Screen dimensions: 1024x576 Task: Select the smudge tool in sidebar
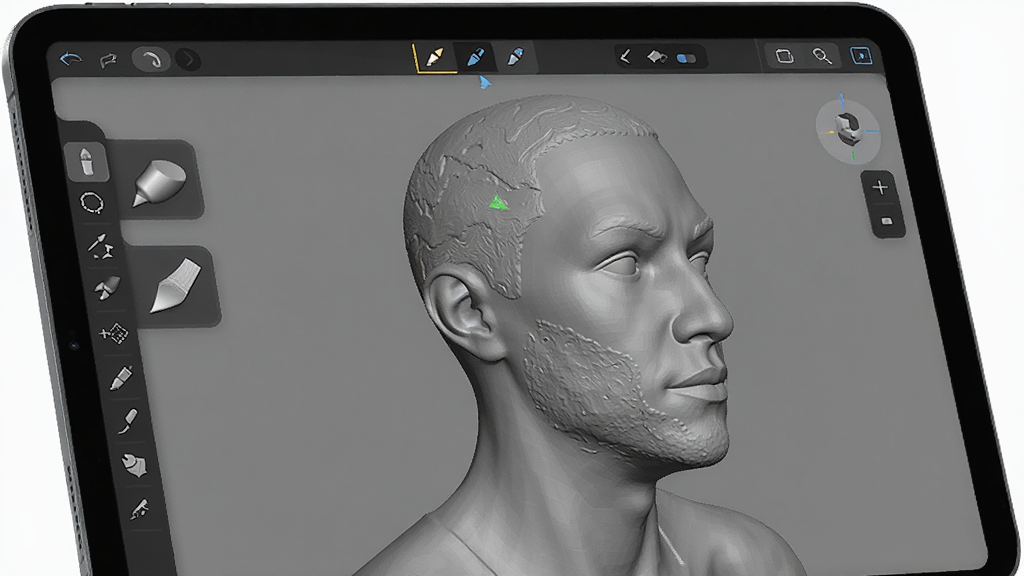107,287
